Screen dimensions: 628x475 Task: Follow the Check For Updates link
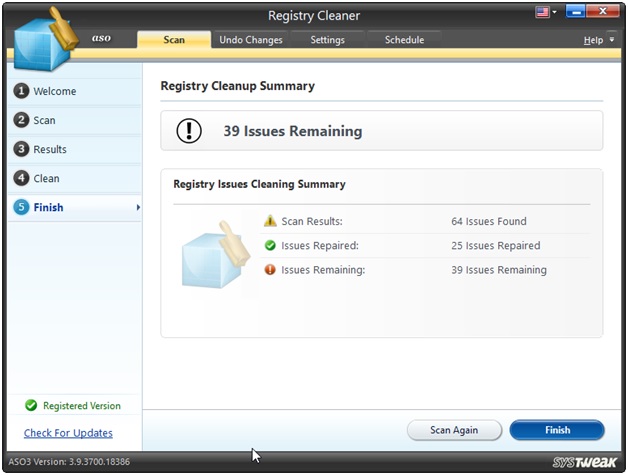pyautogui.click(x=68, y=433)
